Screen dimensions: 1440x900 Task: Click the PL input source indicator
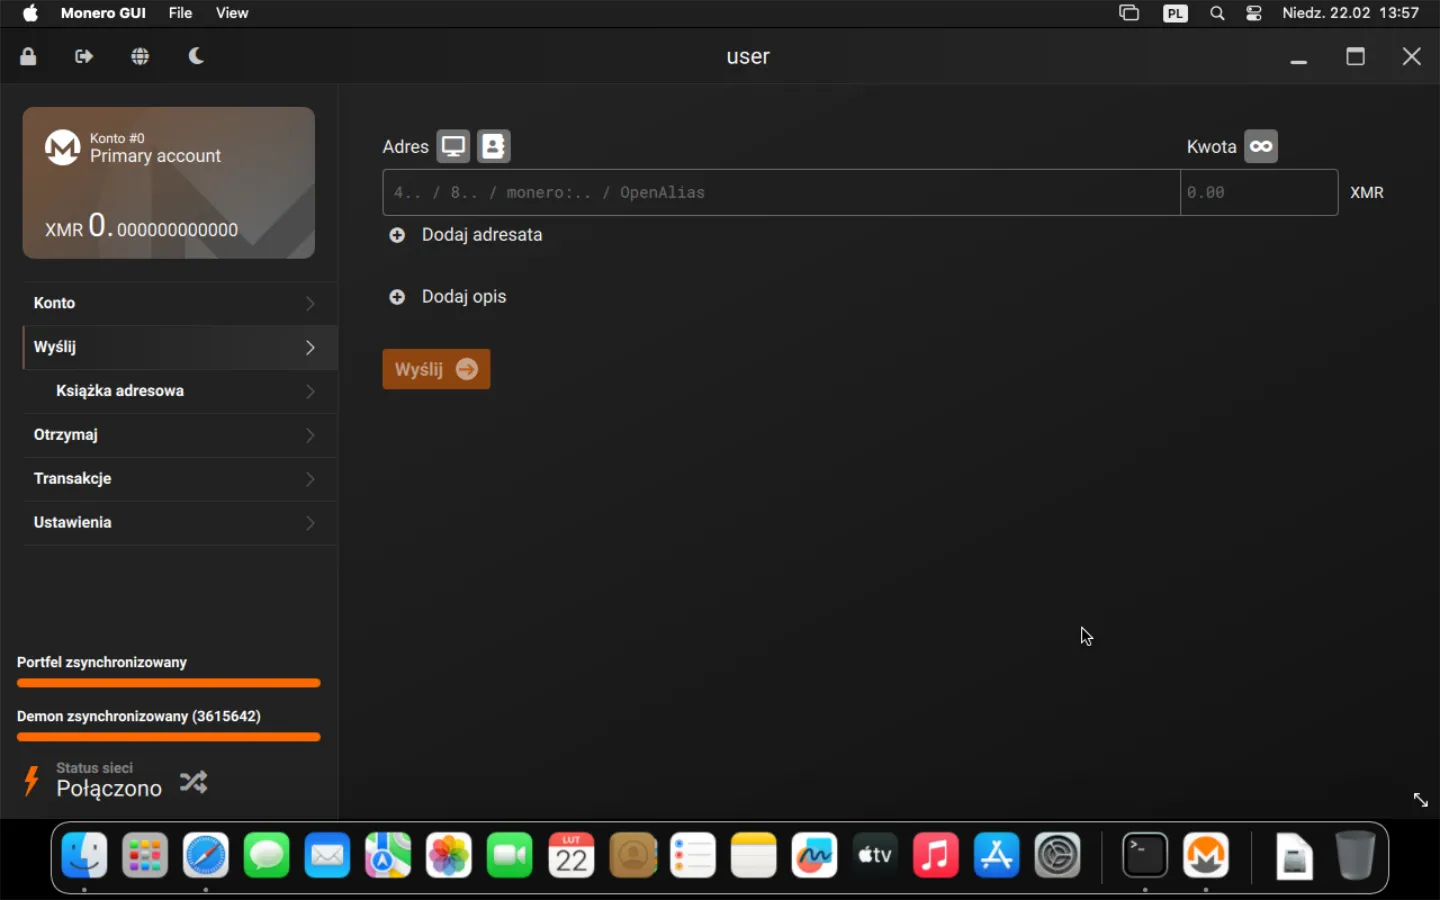click(1175, 13)
